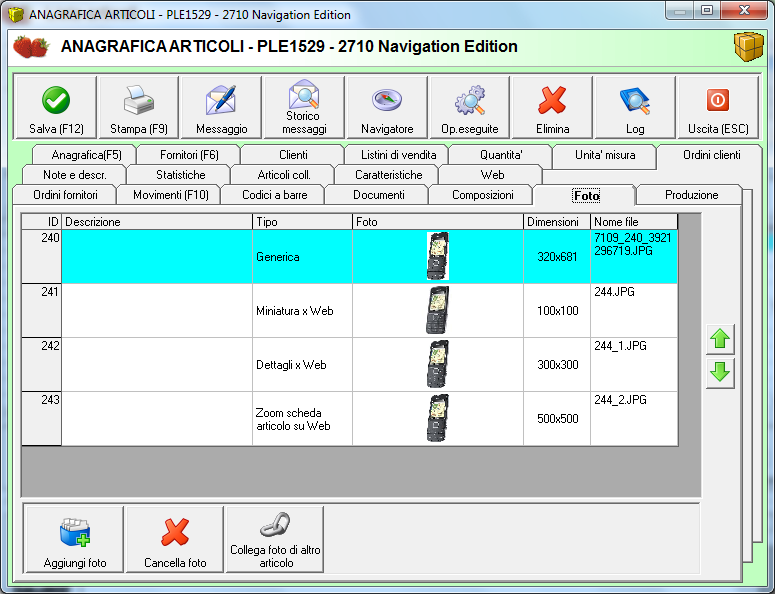This screenshot has width=775, height=594.
Task: Open Note e descr. tab
Action: [x=75, y=175]
